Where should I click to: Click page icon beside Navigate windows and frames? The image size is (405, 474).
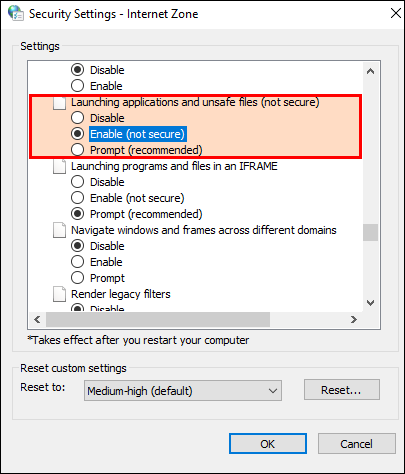click(59, 230)
